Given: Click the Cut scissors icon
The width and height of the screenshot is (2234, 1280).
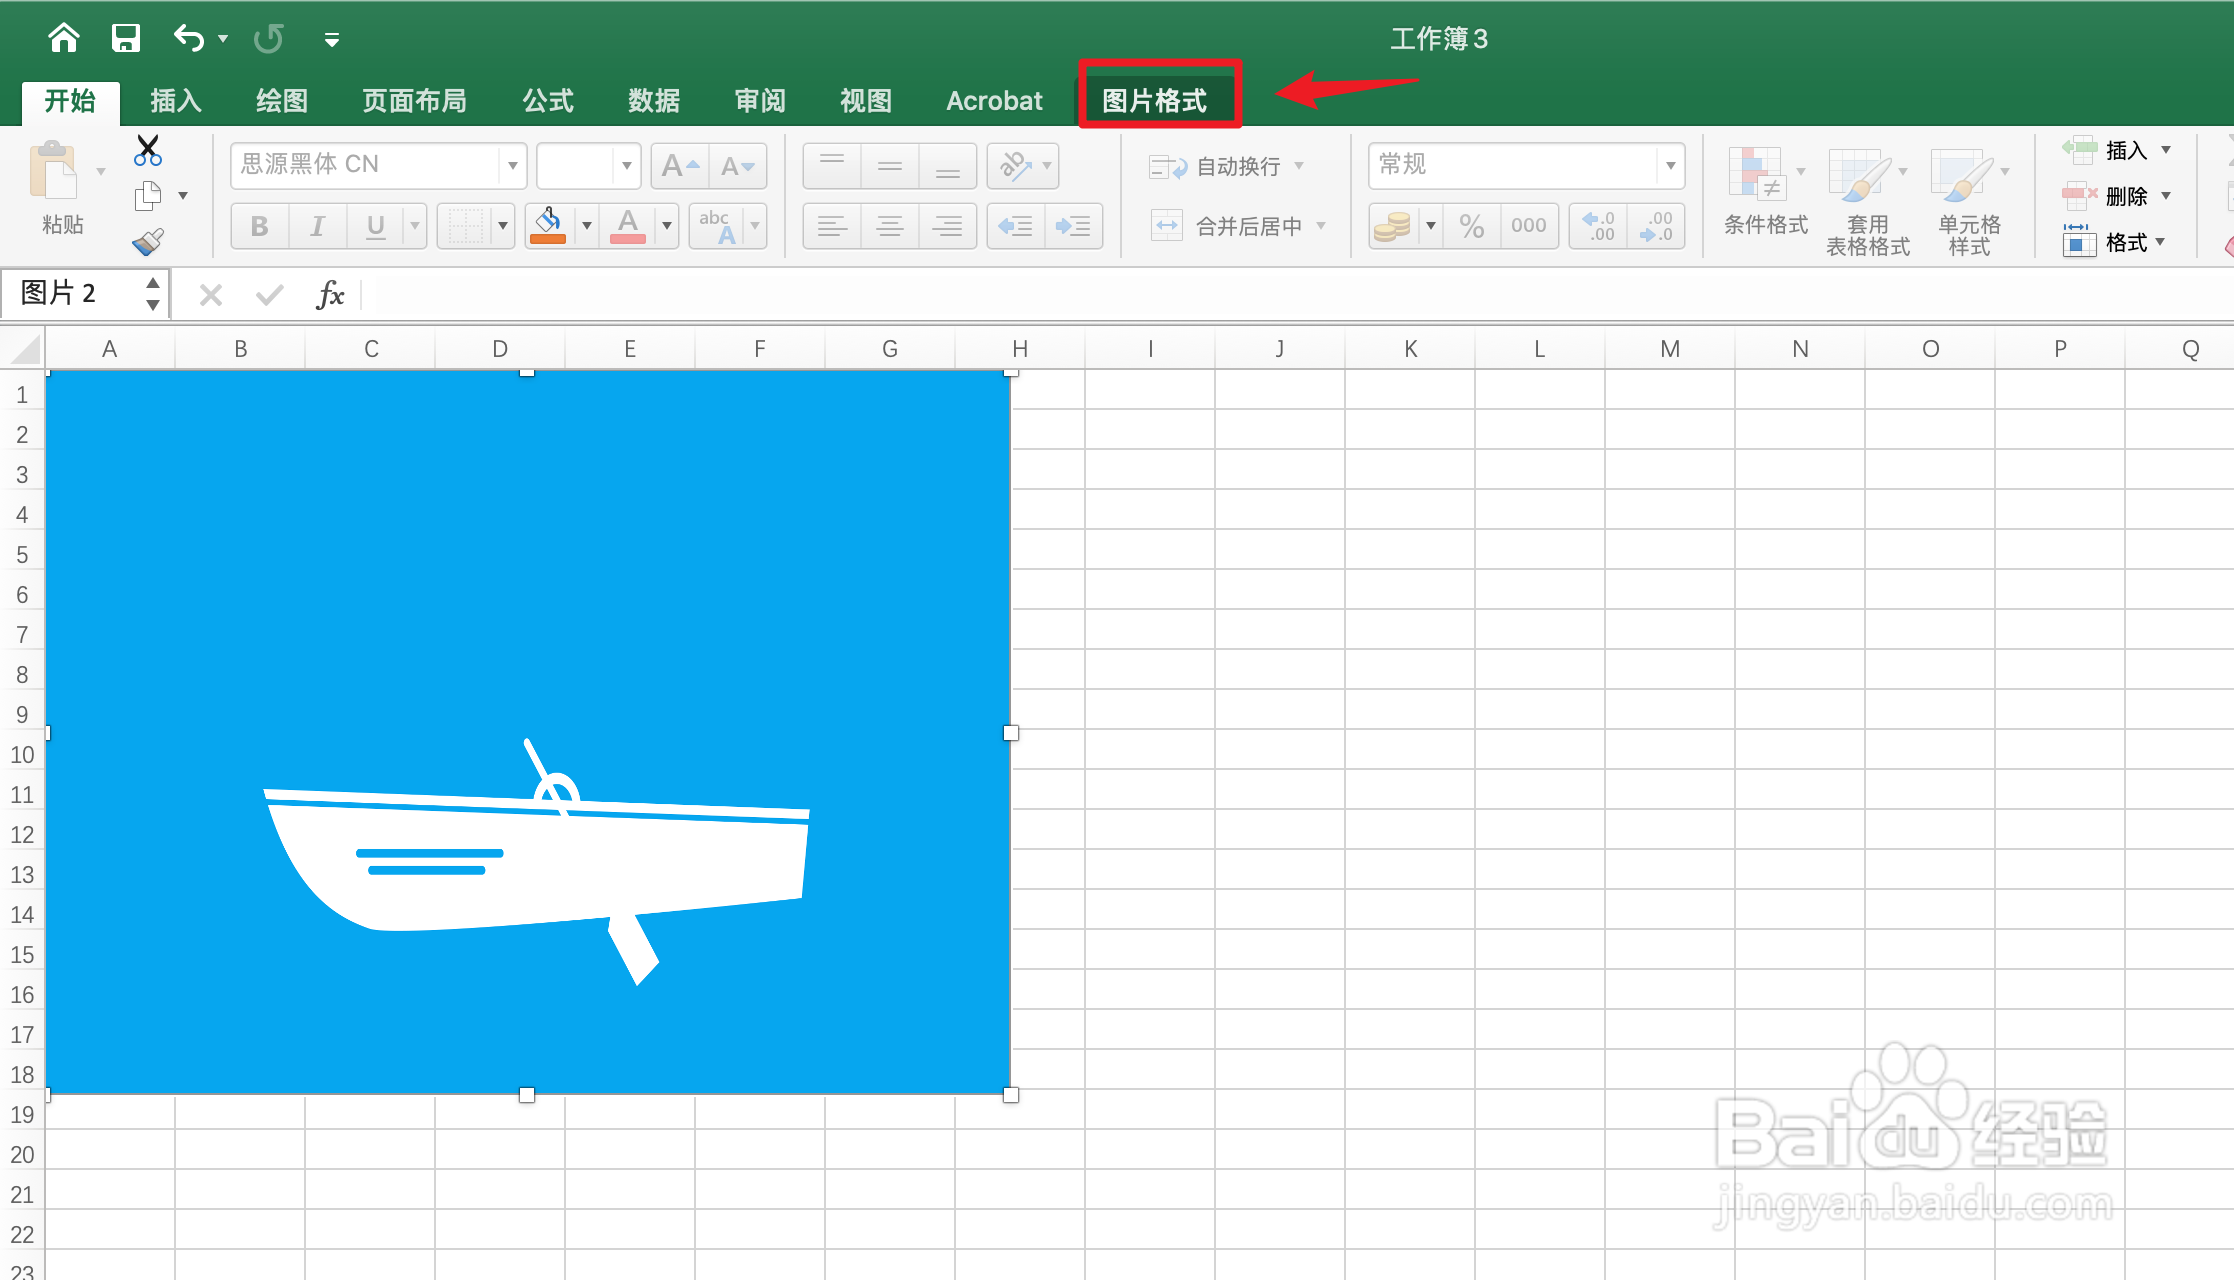Looking at the screenshot, I should (x=148, y=150).
